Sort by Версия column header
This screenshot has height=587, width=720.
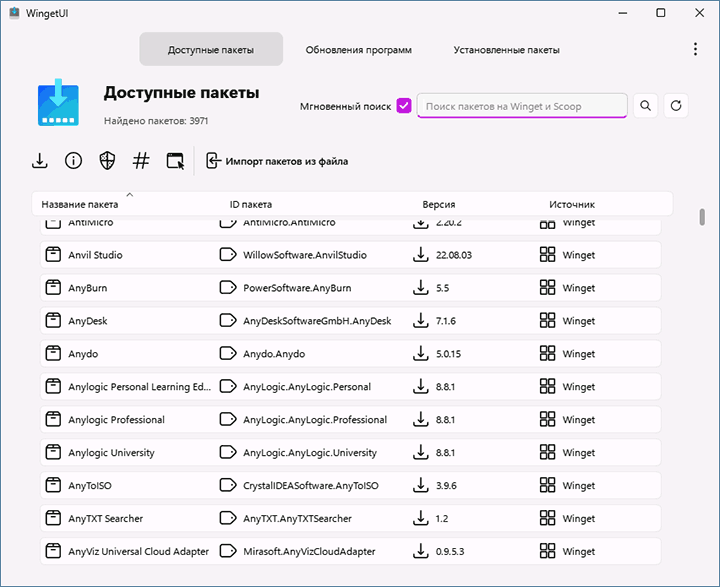click(x=439, y=204)
